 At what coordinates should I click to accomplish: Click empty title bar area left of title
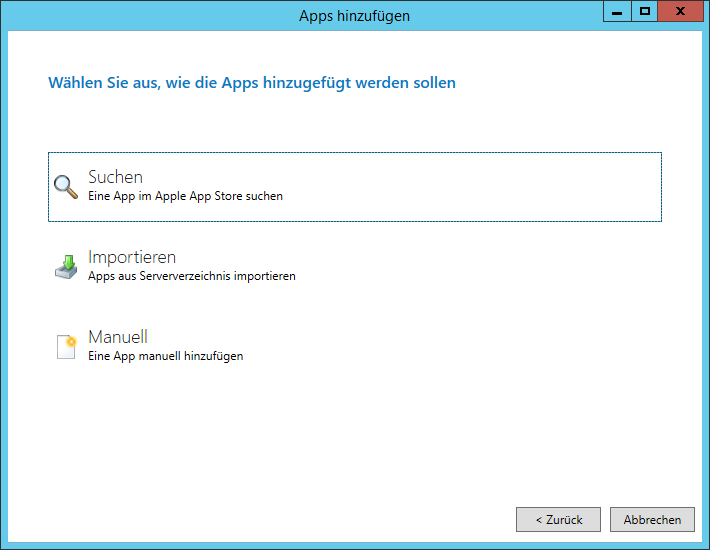tap(150, 16)
